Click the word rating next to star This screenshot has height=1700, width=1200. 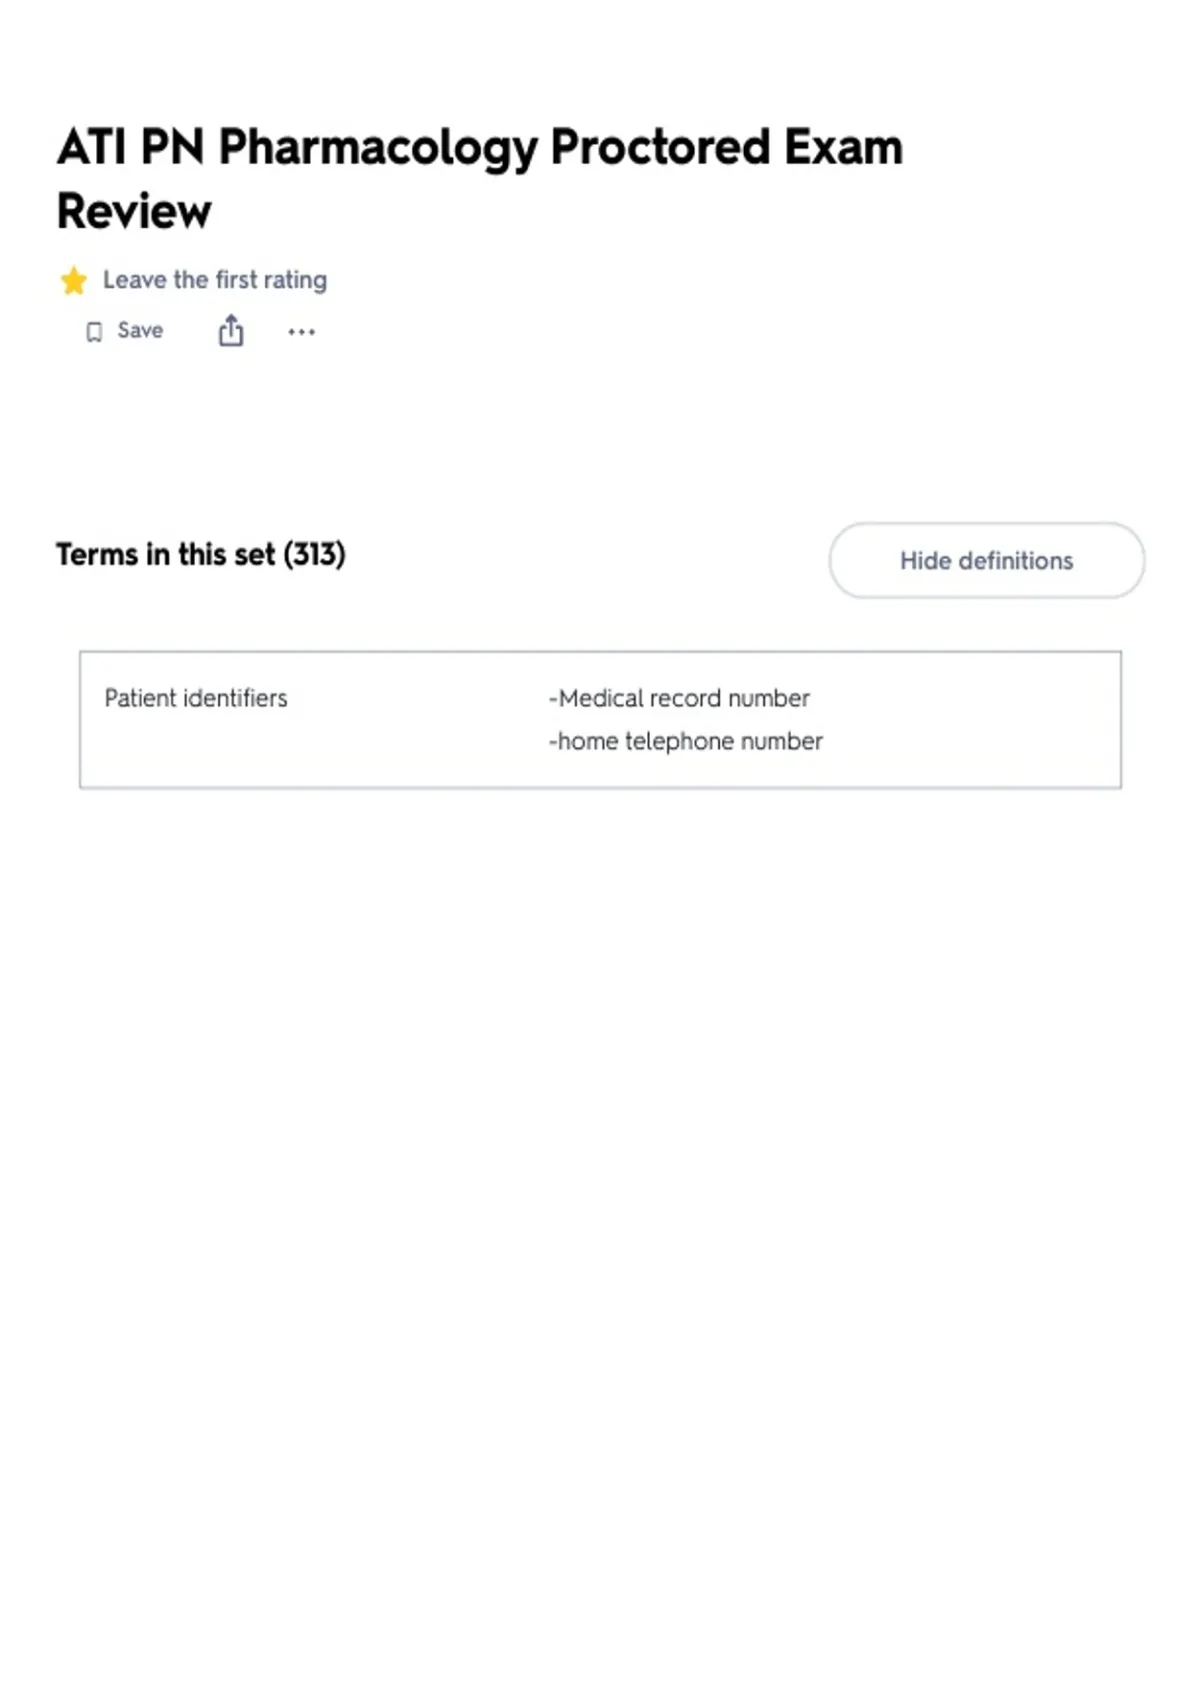(295, 280)
